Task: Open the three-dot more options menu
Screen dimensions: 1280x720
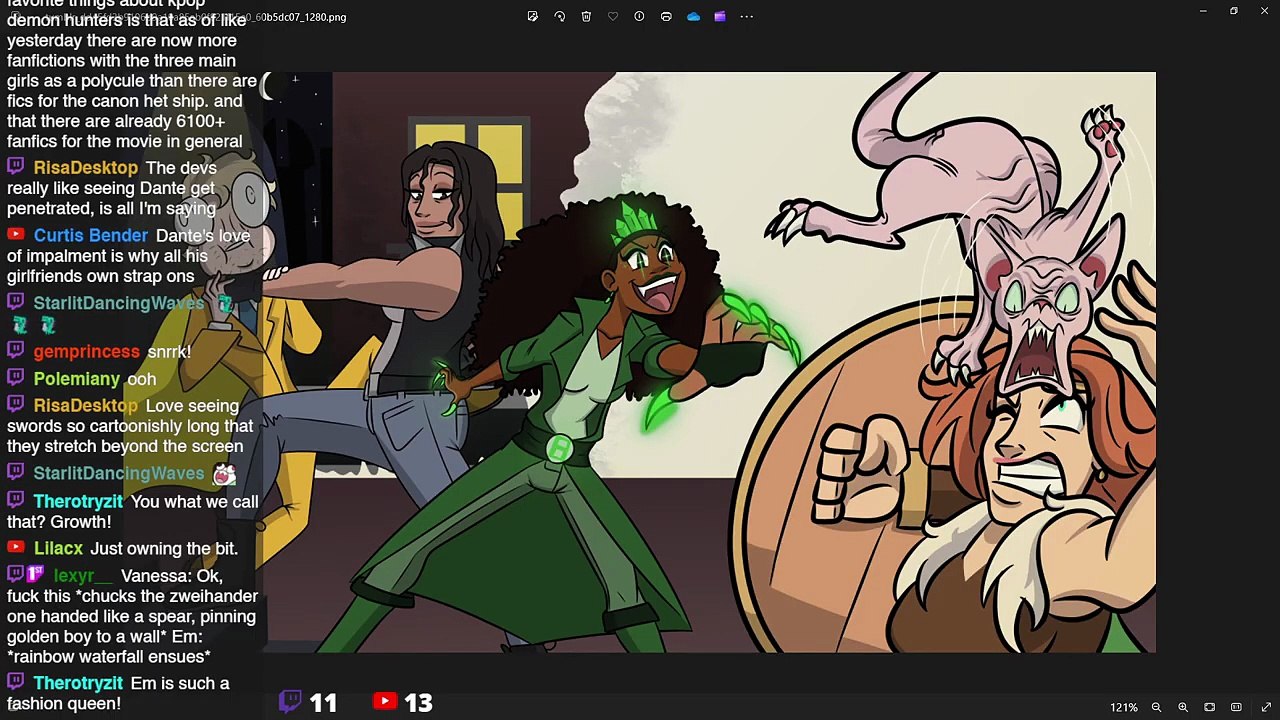Action: 747,16
